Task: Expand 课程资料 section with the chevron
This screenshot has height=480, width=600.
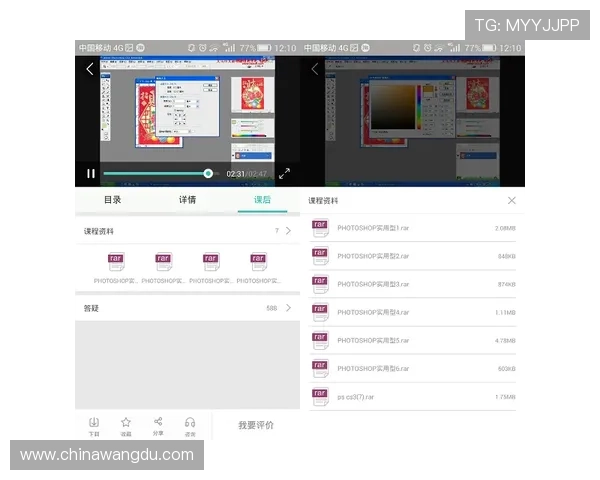Action: point(288,231)
